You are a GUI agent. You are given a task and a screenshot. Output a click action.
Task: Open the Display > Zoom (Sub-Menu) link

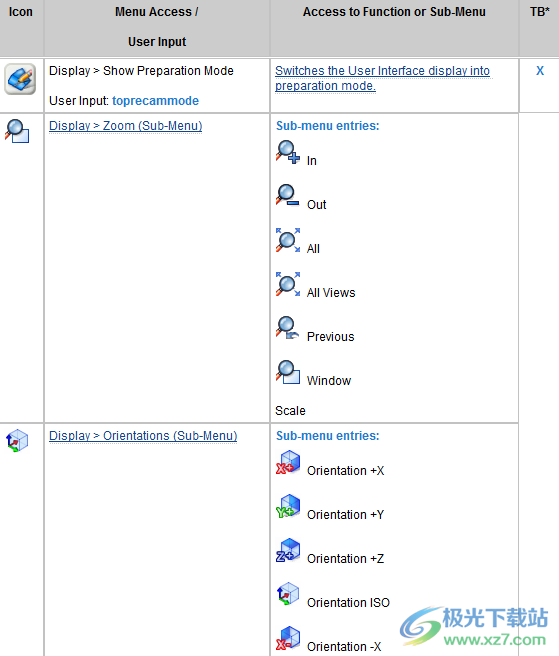[x=126, y=126]
